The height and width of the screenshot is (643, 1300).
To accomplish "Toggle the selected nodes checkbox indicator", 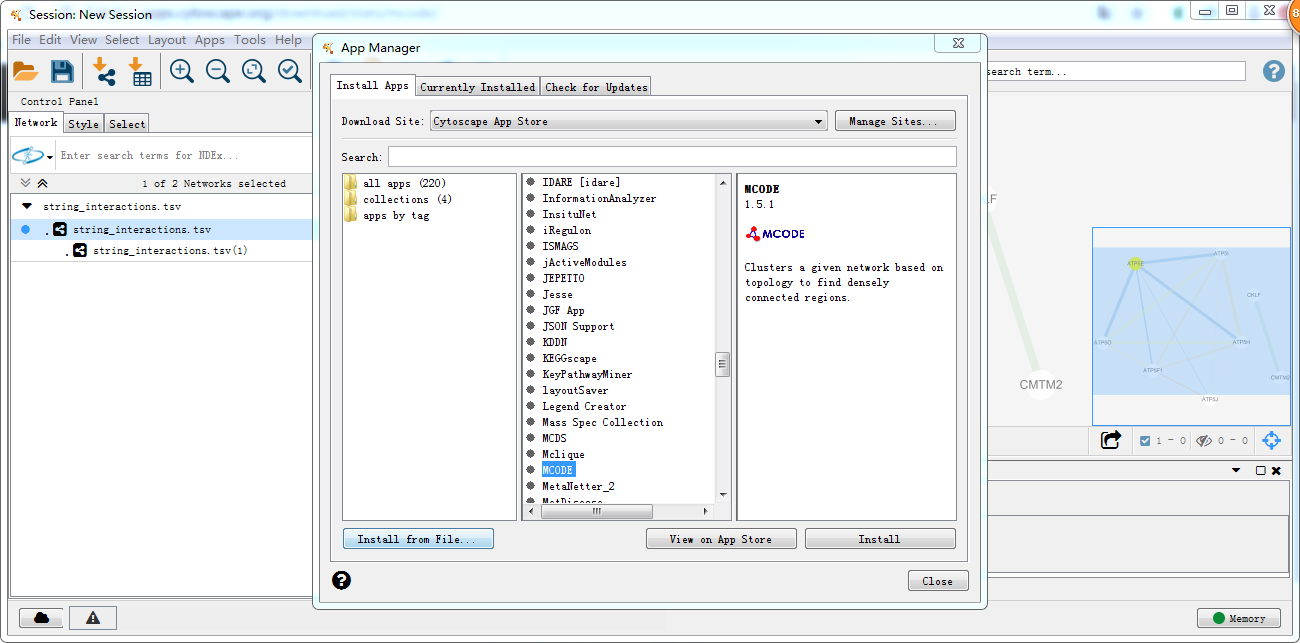I will (x=1143, y=438).
